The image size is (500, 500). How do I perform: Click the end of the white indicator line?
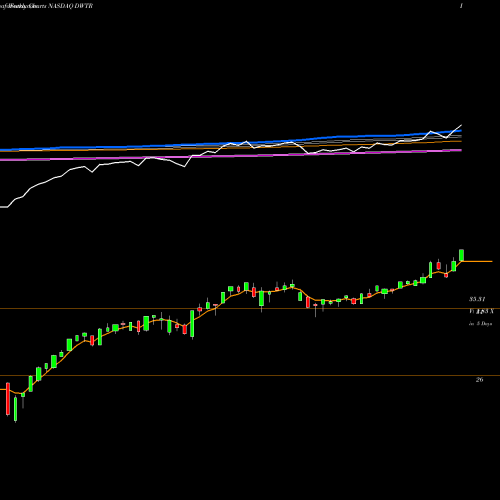(461, 125)
